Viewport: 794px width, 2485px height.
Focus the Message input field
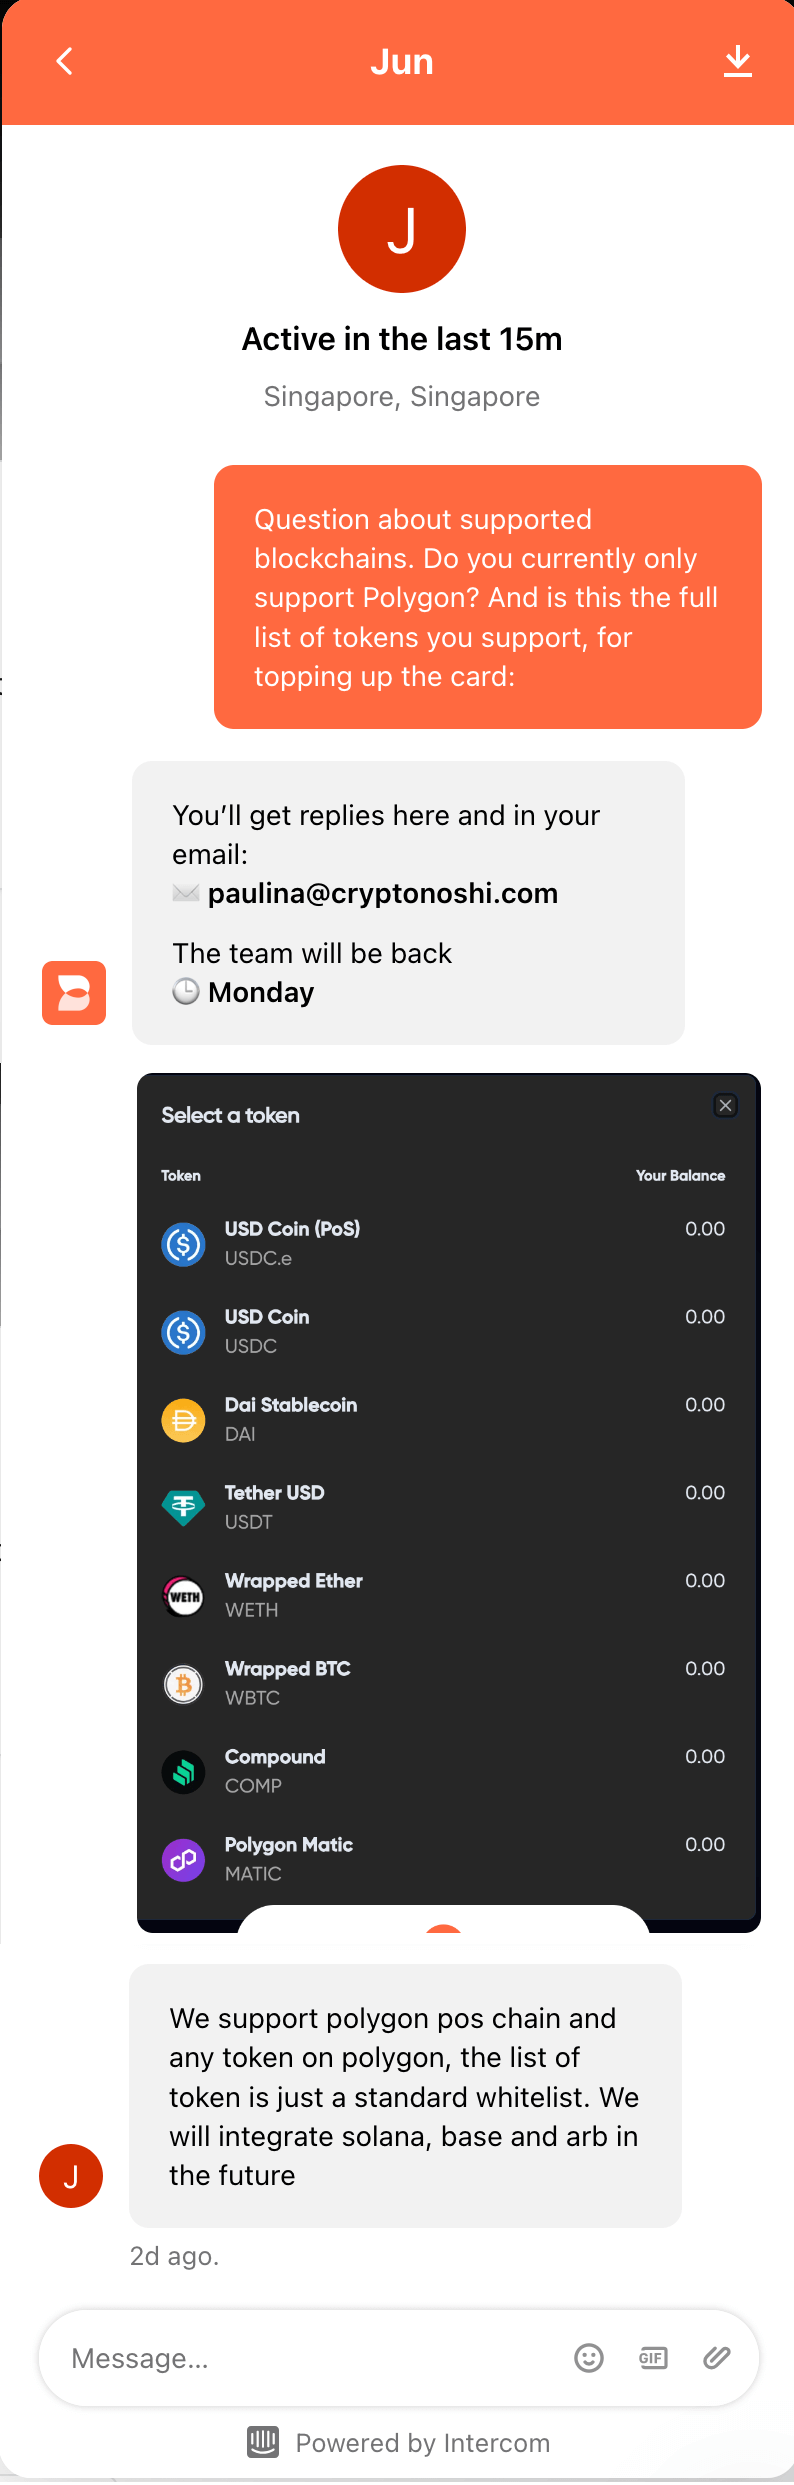310,2358
